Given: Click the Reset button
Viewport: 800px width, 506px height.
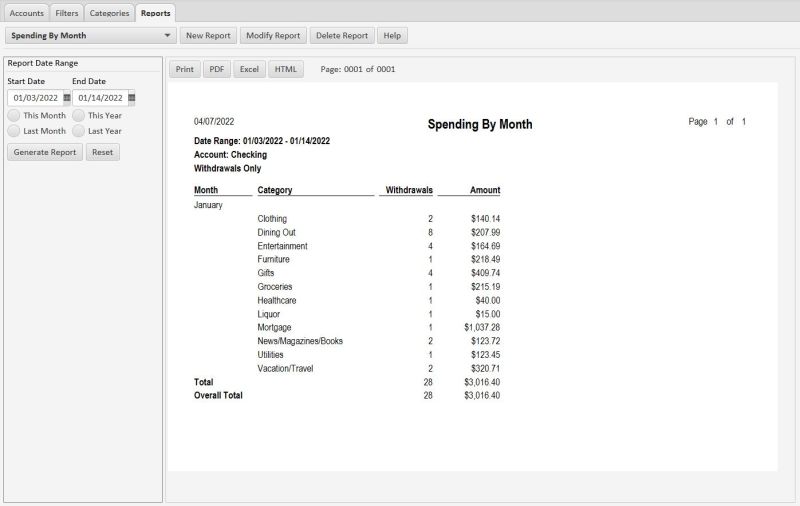Looking at the screenshot, I should point(103,152).
